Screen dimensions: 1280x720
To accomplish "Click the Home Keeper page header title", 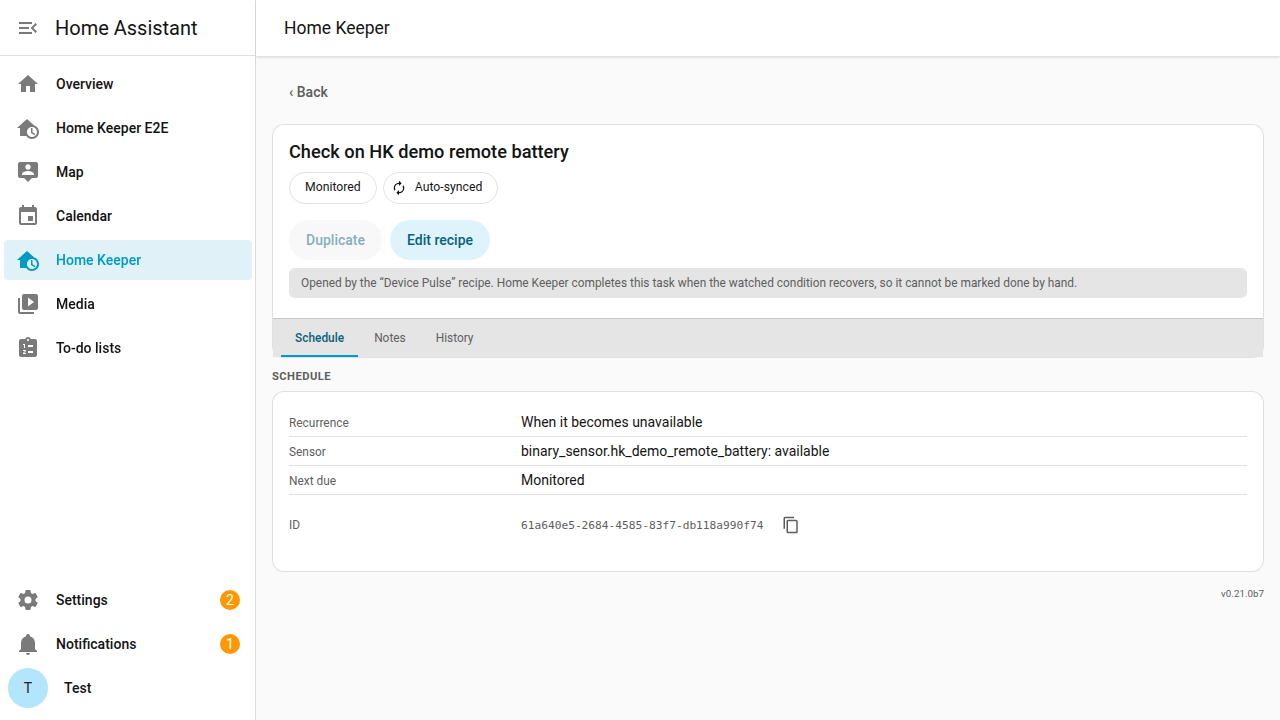I will click(337, 28).
